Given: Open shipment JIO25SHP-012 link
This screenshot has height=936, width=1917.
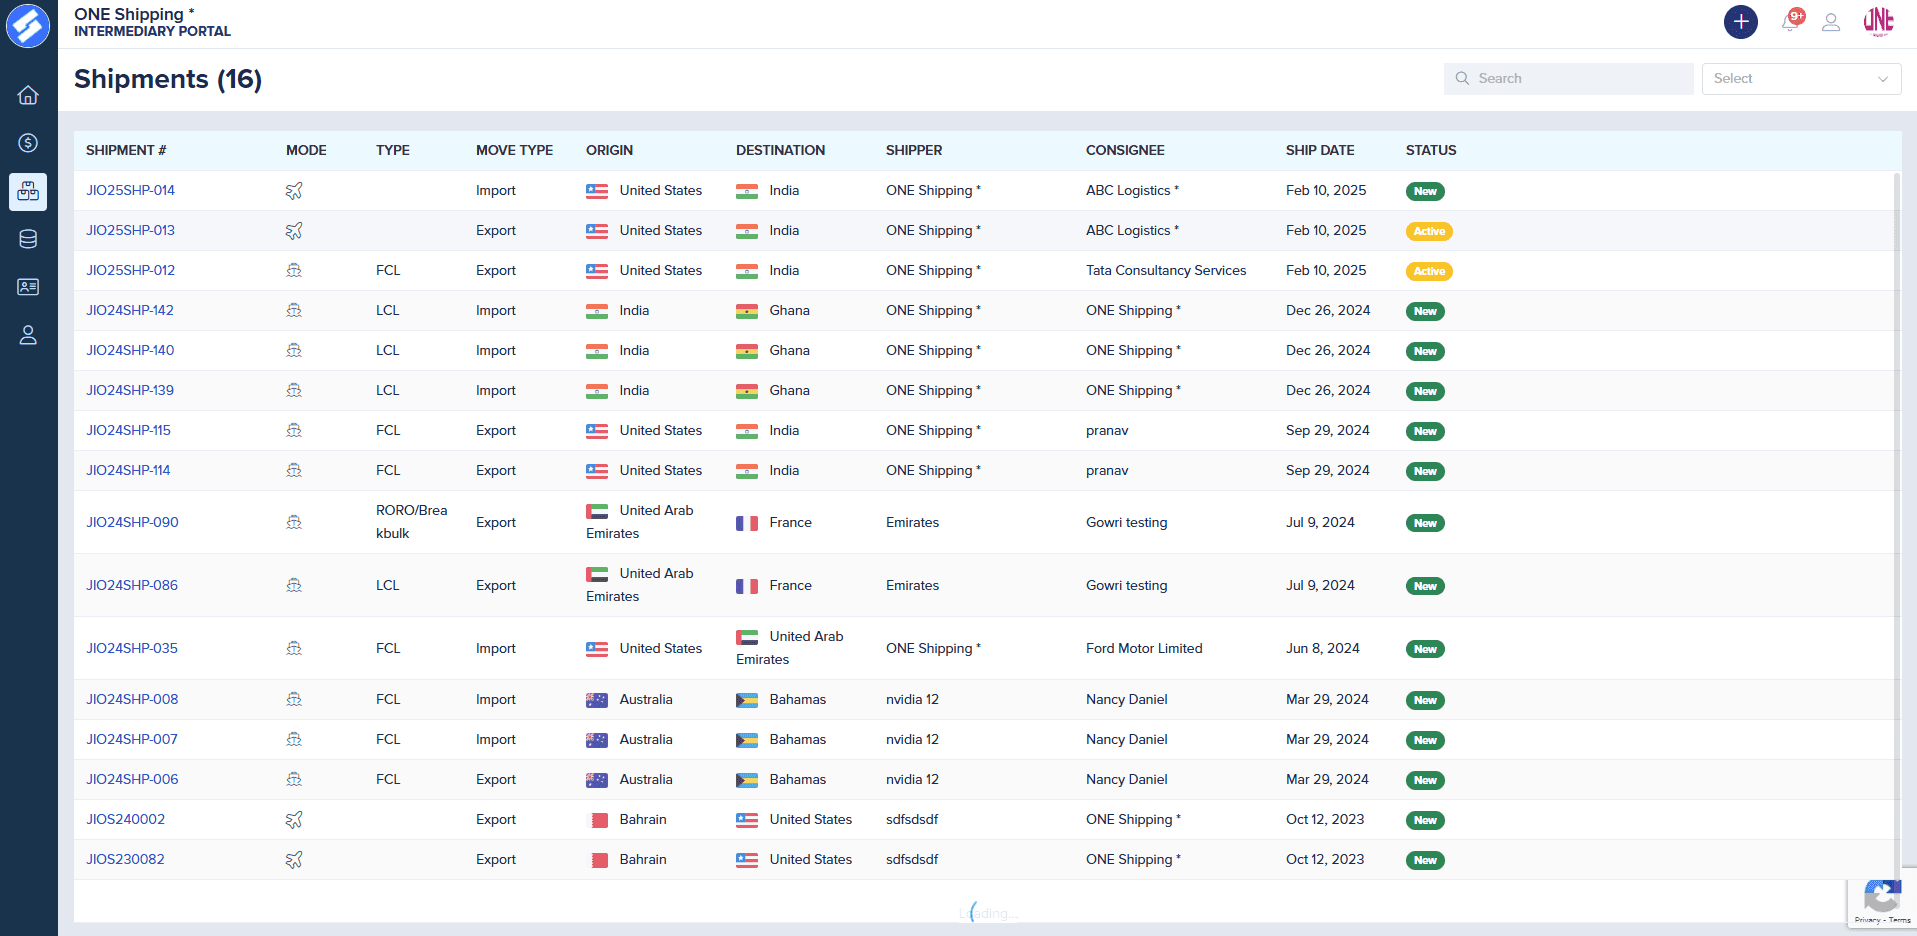Looking at the screenshot, I should coord(130,270).
